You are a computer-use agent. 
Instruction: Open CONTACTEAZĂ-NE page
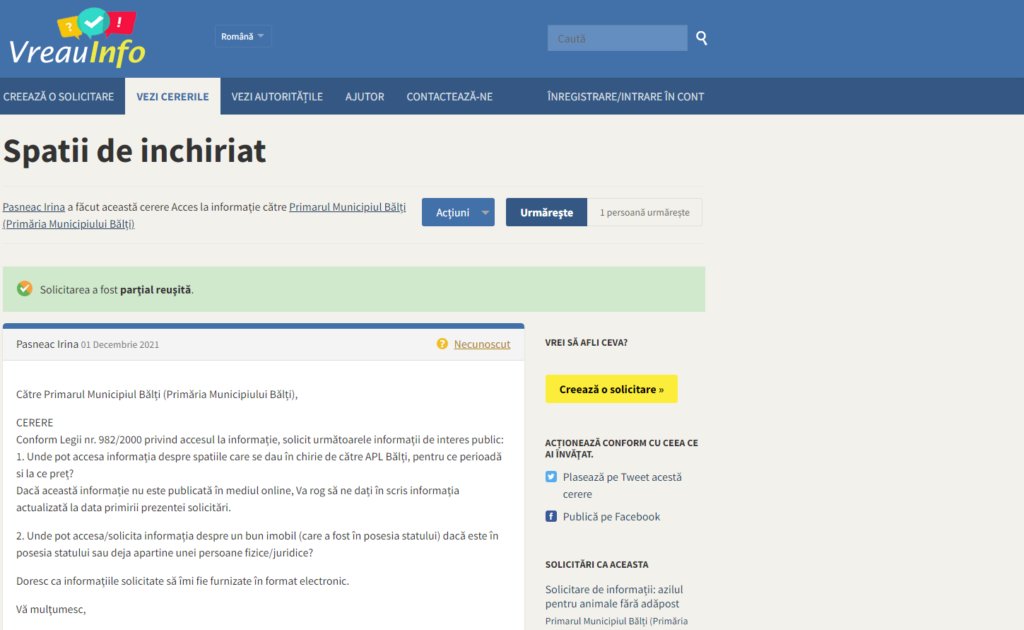pos(449,97)
